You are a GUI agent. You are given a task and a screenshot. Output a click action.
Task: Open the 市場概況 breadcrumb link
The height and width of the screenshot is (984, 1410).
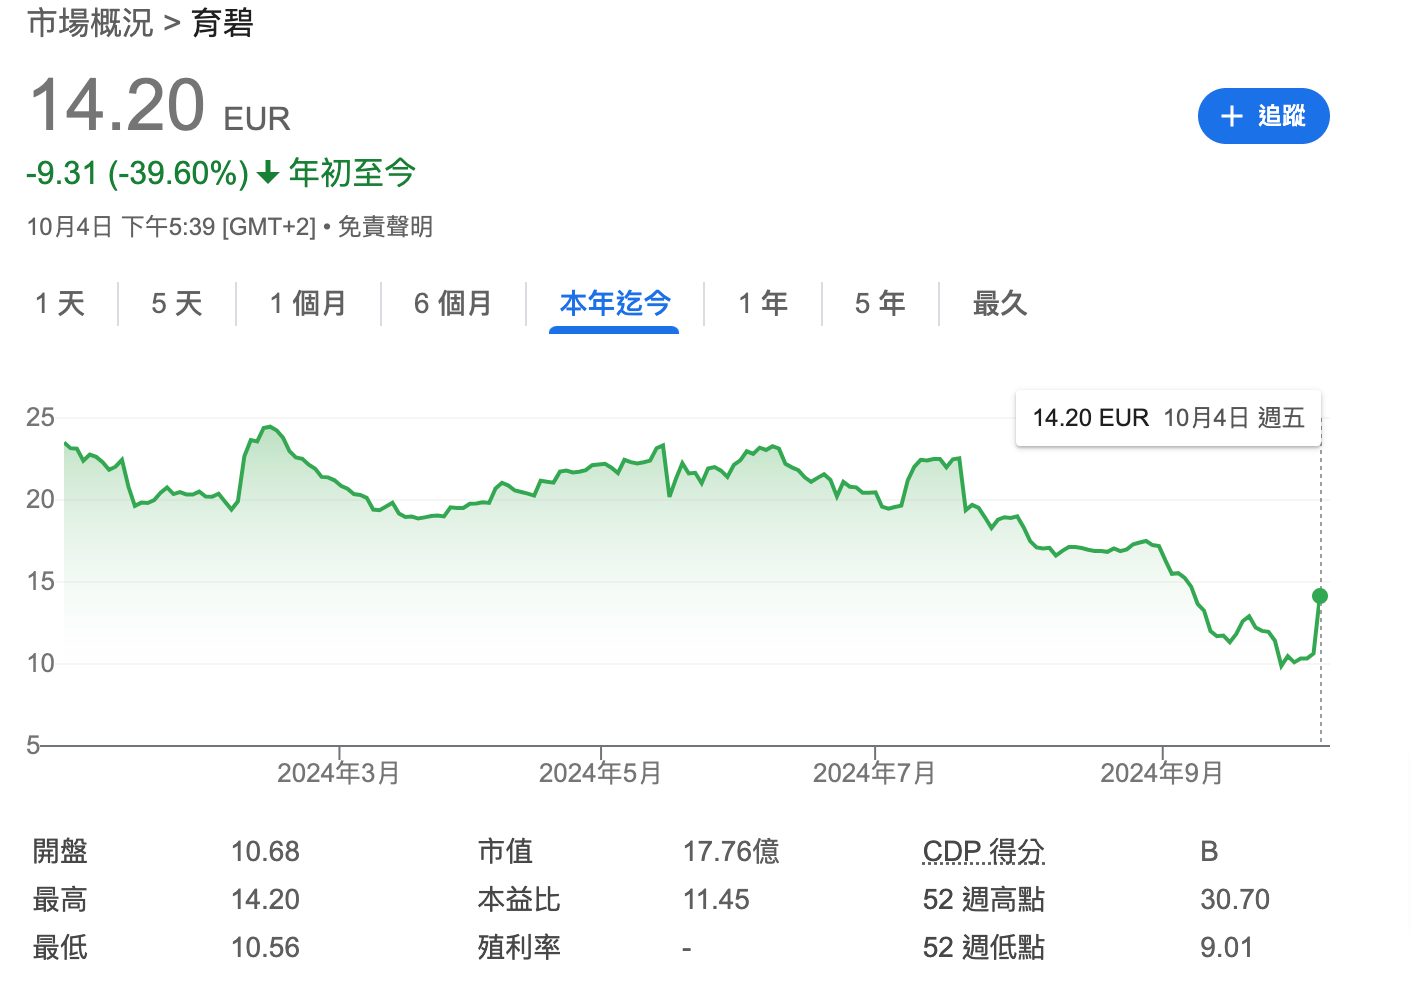[90, 22]
